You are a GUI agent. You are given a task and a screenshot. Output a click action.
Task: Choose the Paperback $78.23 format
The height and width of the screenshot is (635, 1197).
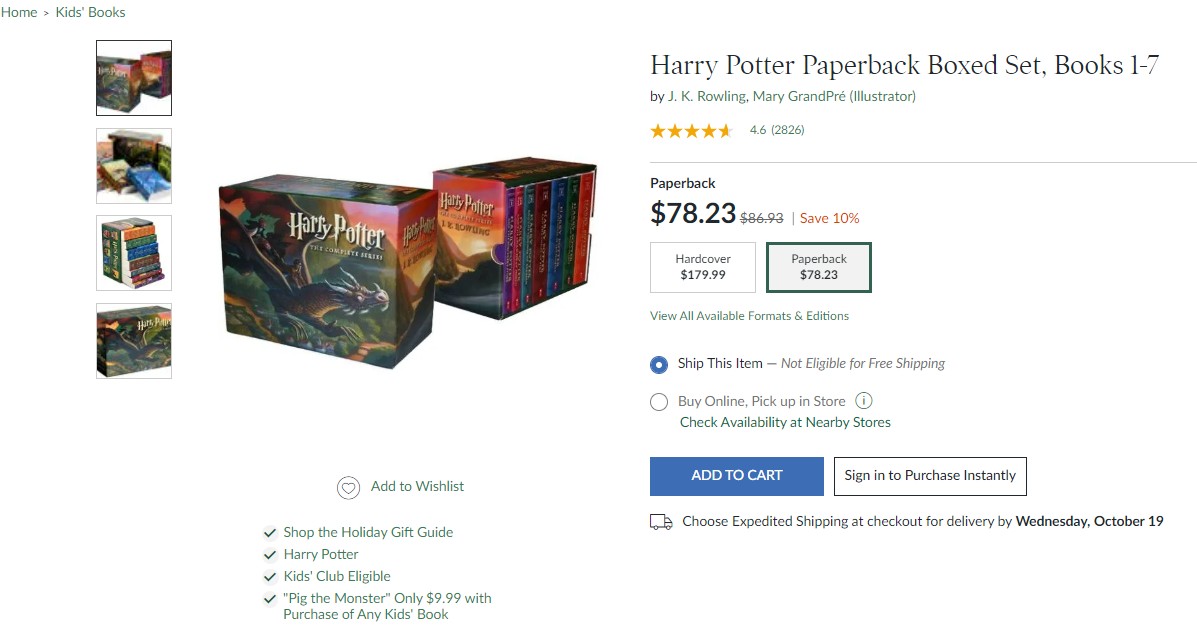coord(819,267)
